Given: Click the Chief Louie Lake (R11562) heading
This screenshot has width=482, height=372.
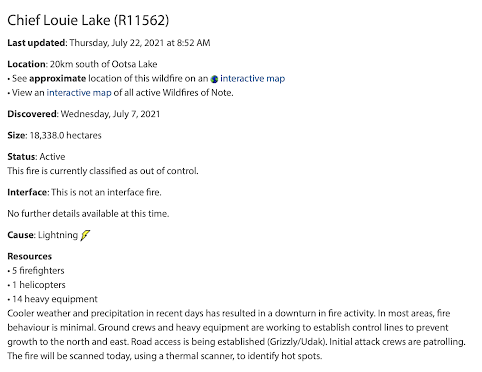Looking at the screenshot, I should click(88, 20).
